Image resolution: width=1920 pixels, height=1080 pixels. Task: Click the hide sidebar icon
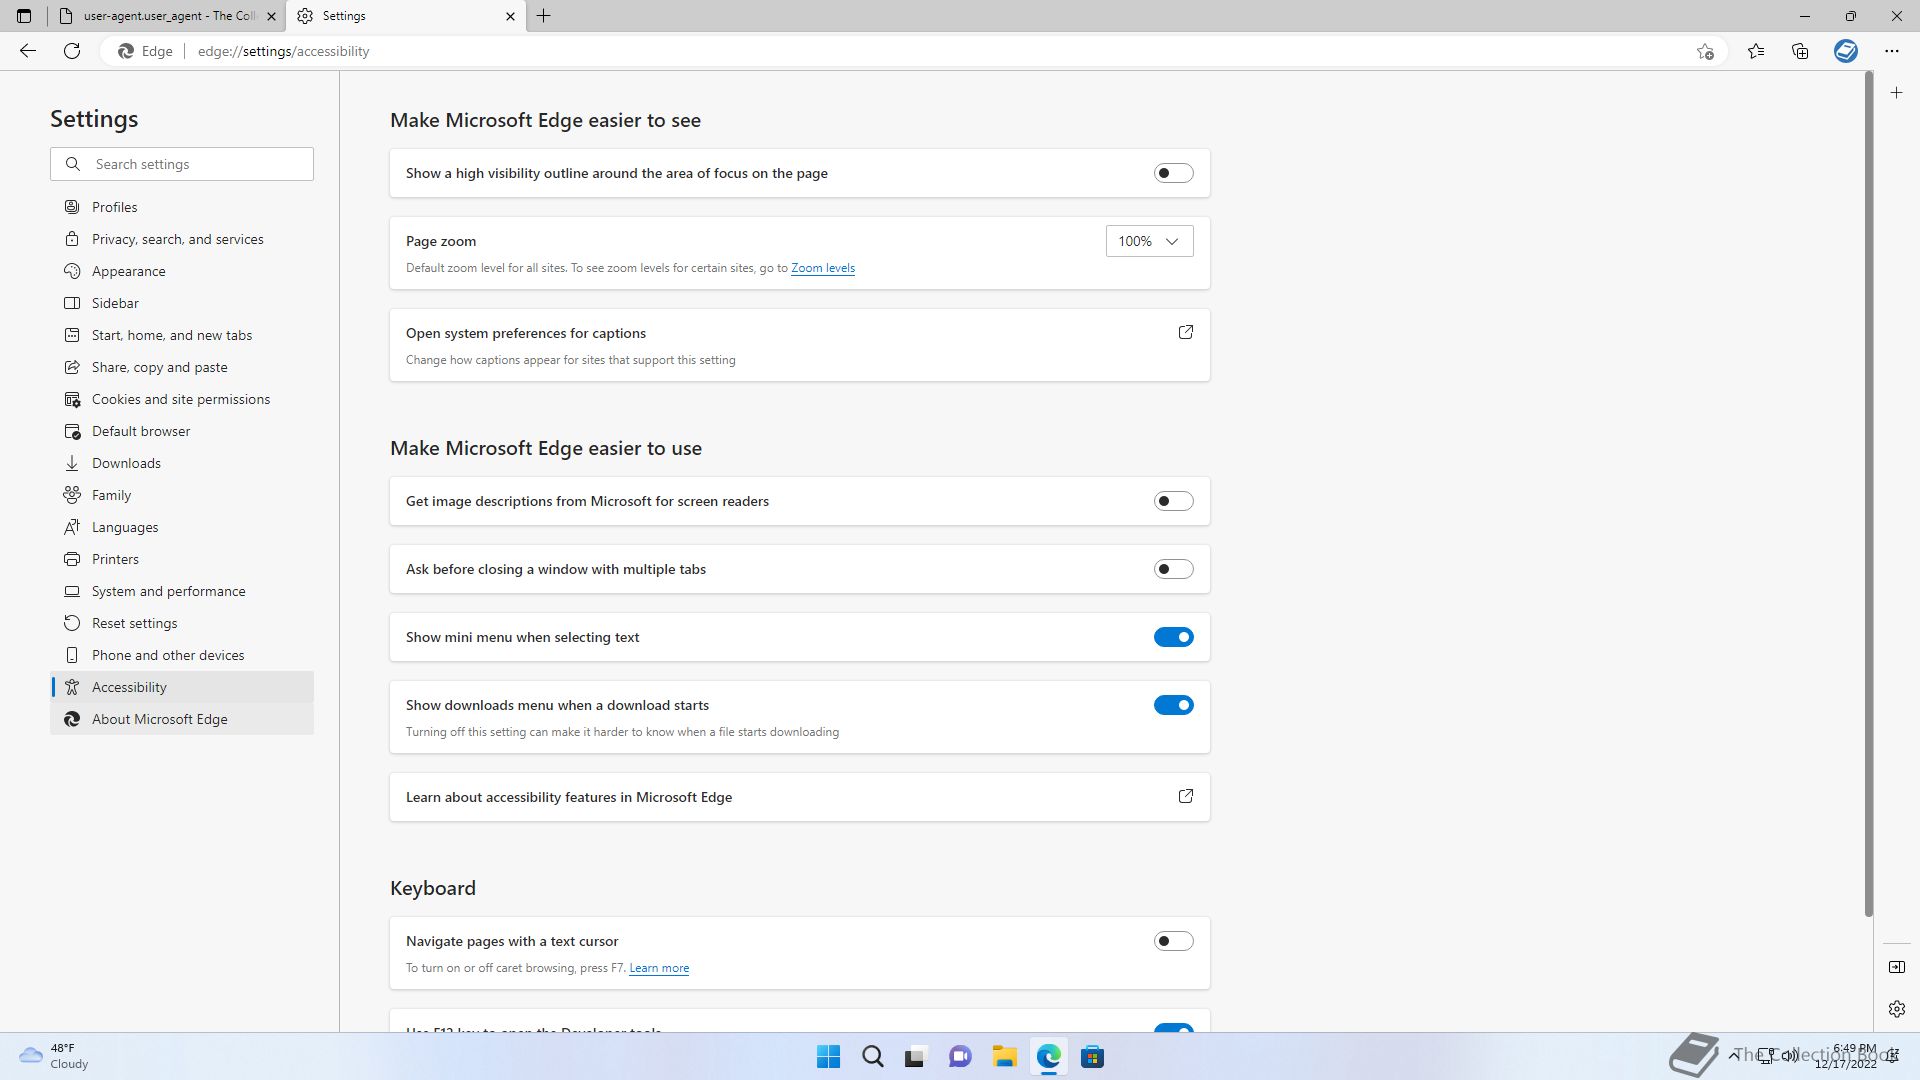pos(1897,967)
